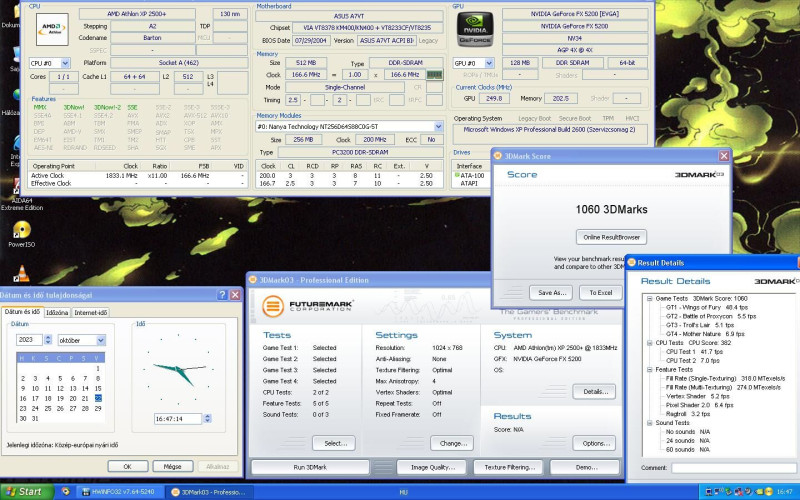Image resolution: width=800 pixels, height=500 pixels.
Task: Collapse the CPU Tests tree node
Action: coord(649,343)
